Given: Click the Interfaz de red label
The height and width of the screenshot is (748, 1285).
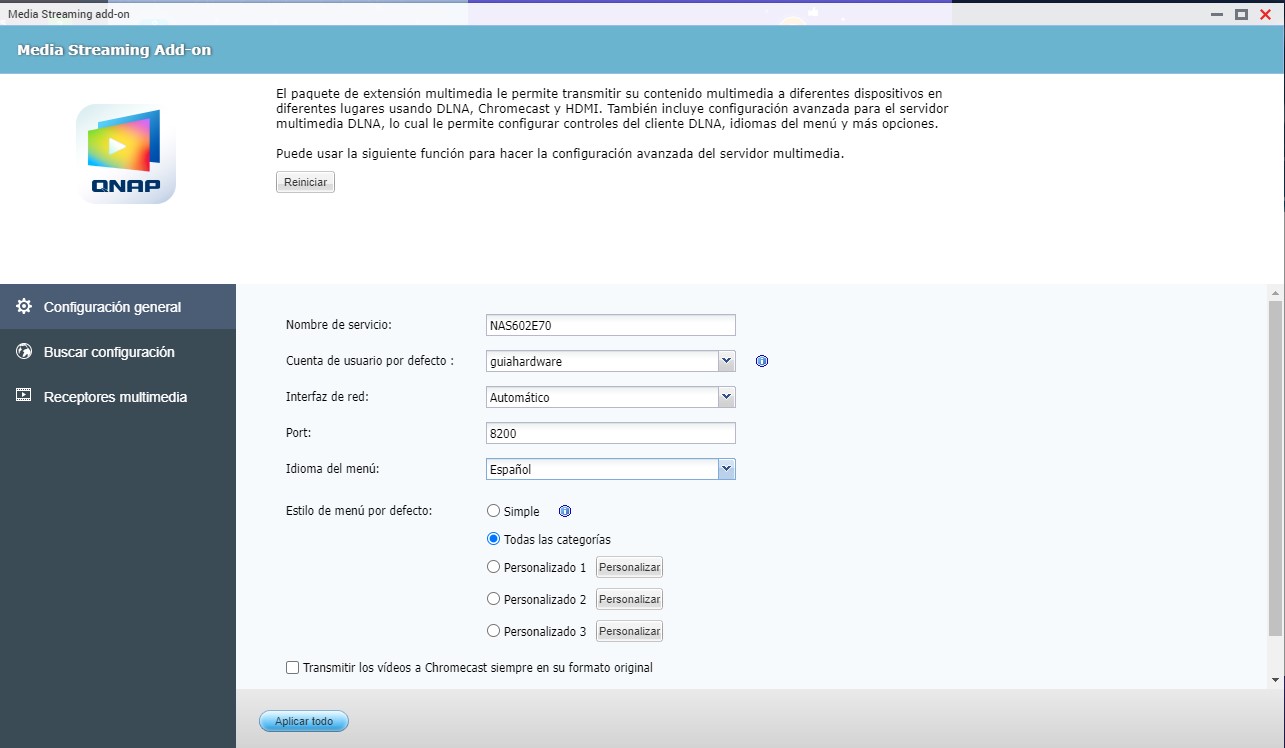Looking at the screenshot, I should pyautogui.click(x=327, y=397).
